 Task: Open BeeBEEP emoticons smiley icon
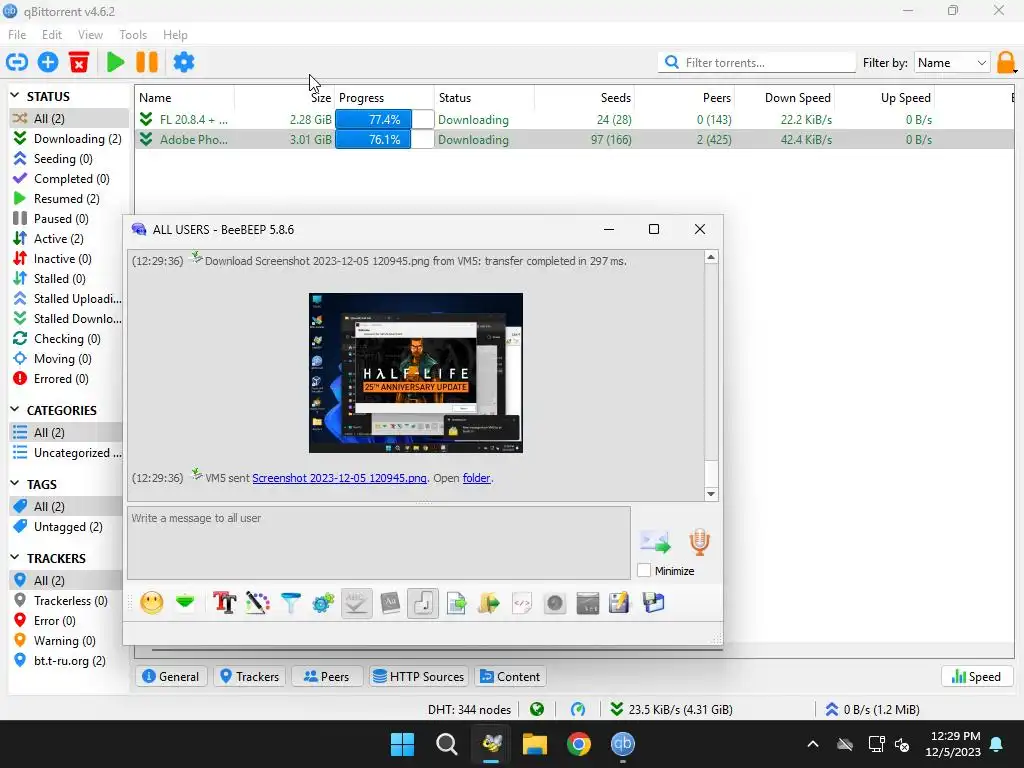(x=152, y=603)
